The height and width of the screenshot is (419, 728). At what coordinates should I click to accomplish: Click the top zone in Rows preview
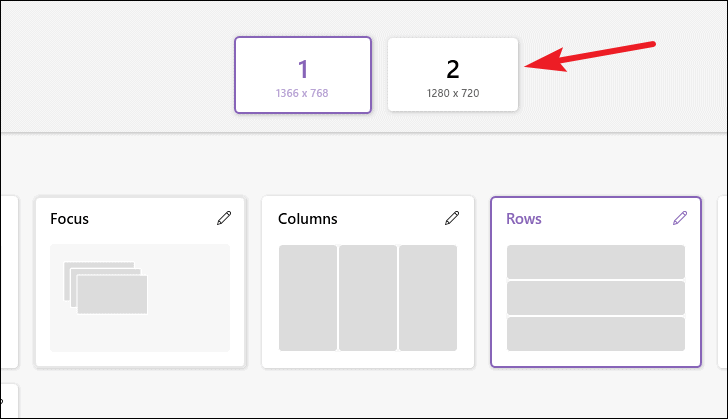596,262
